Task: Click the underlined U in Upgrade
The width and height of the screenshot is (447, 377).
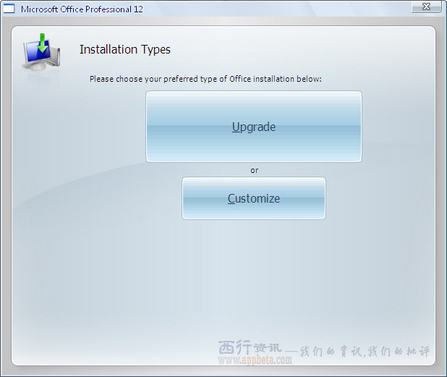Action: point(236,127)
